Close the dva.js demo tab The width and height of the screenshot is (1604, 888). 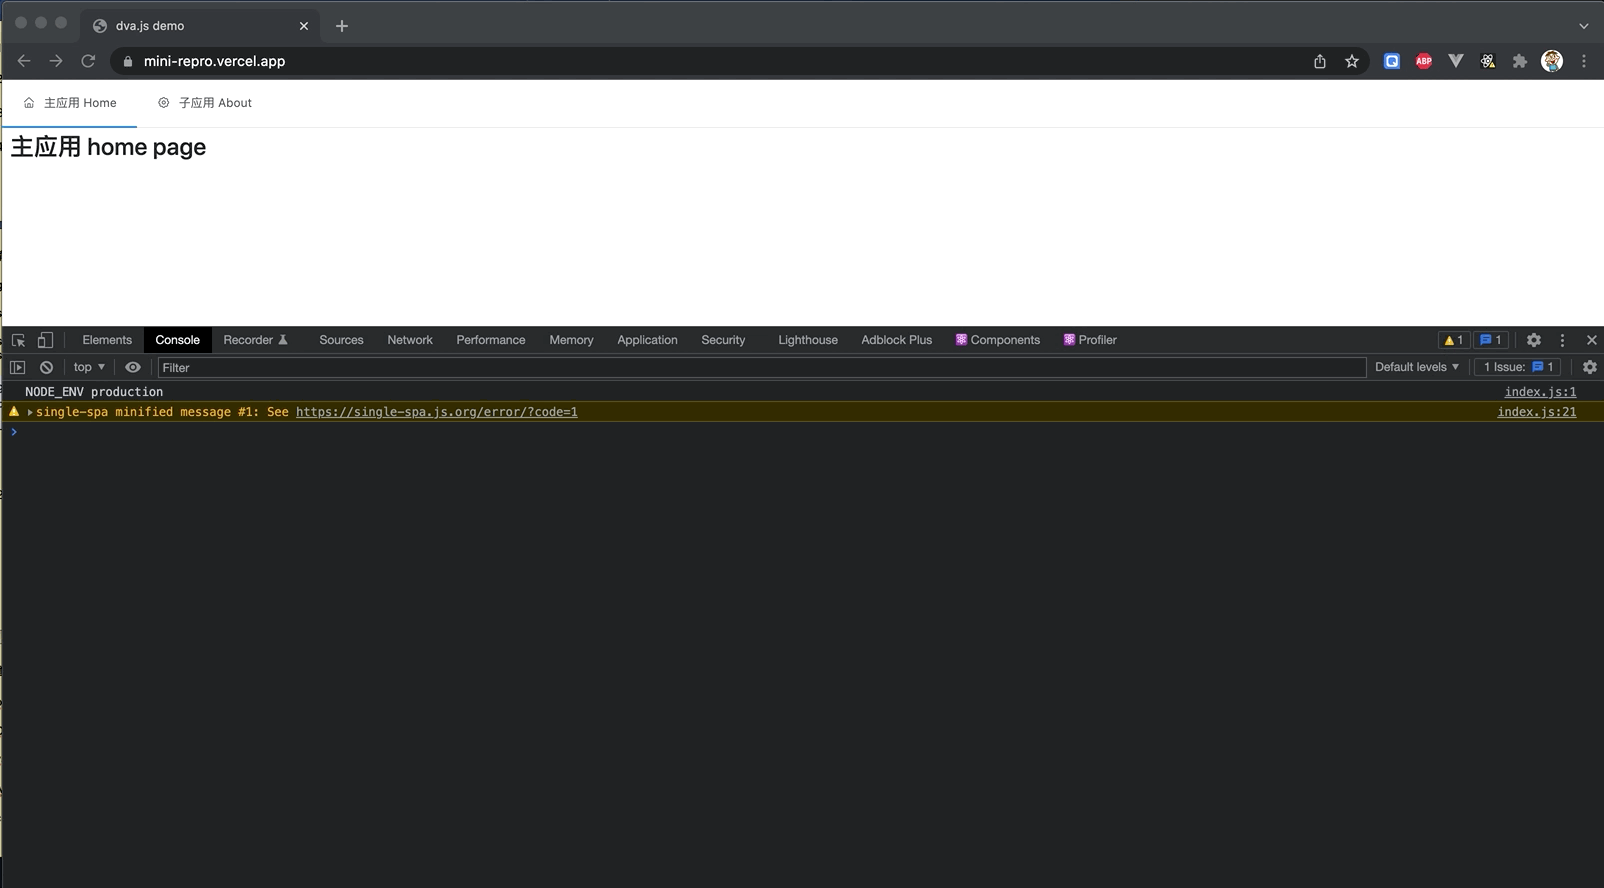304,26
